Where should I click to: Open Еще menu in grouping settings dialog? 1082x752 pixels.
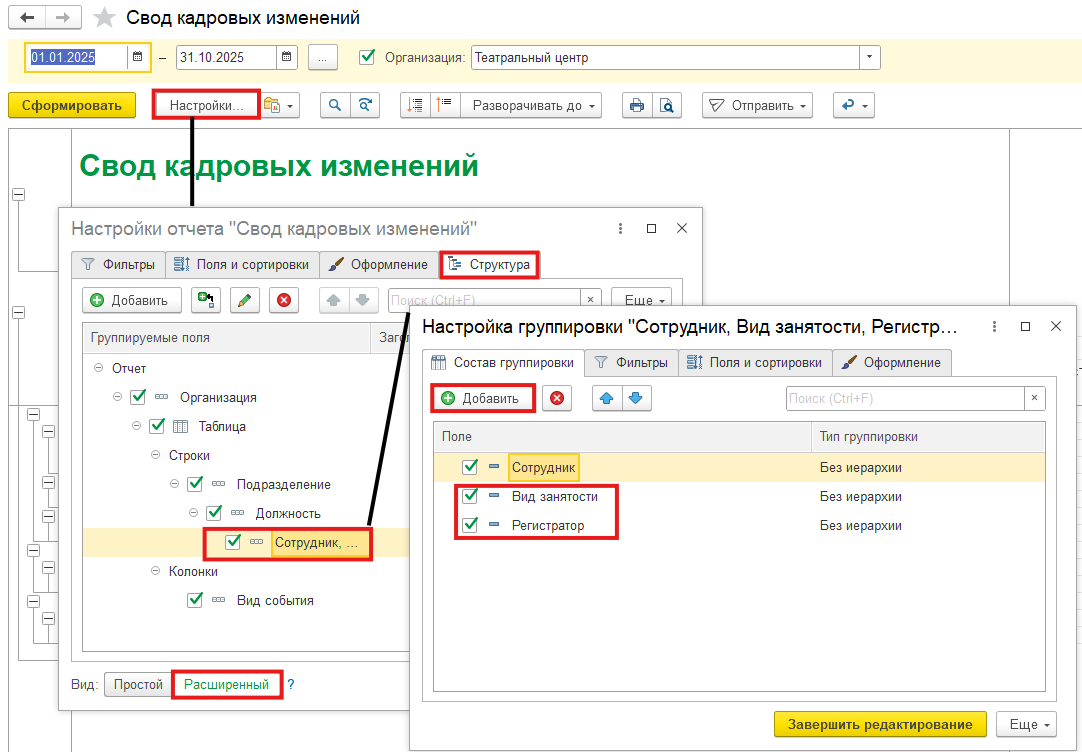click(x=1026, y=724)
